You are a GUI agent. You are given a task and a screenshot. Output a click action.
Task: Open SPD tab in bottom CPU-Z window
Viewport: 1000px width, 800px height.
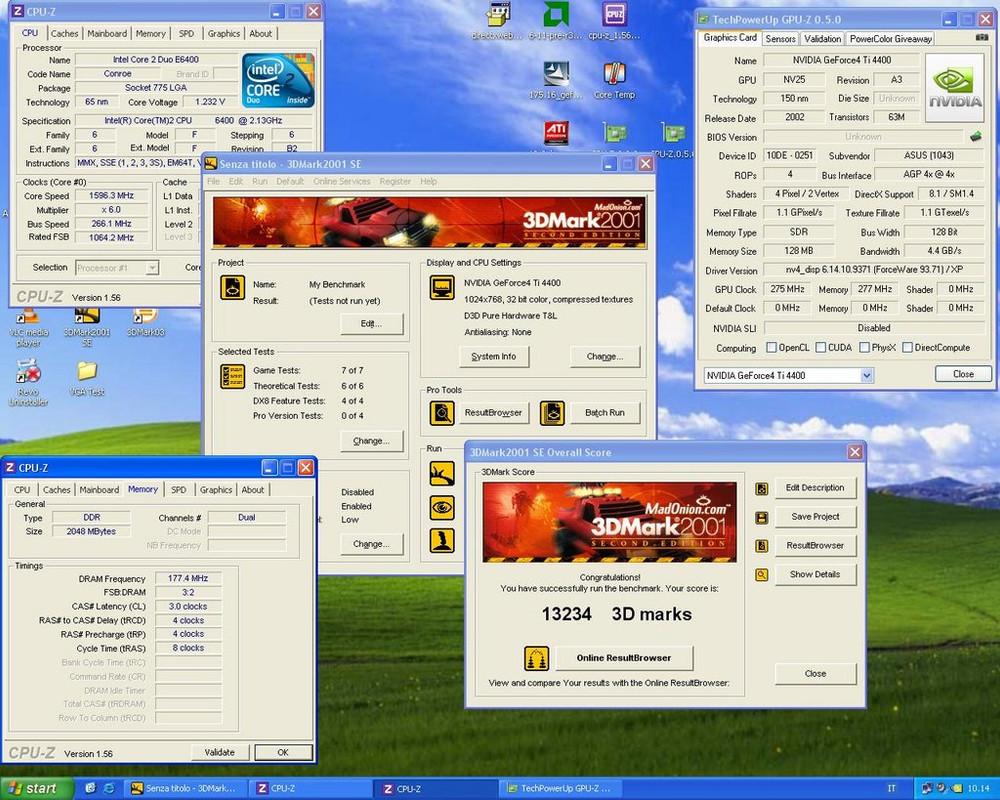pos(179,490)
